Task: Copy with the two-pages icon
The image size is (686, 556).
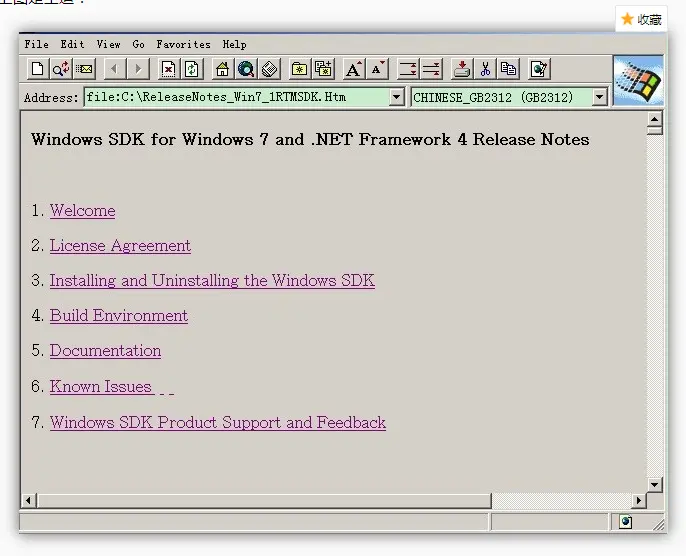Action: point(508,69)
